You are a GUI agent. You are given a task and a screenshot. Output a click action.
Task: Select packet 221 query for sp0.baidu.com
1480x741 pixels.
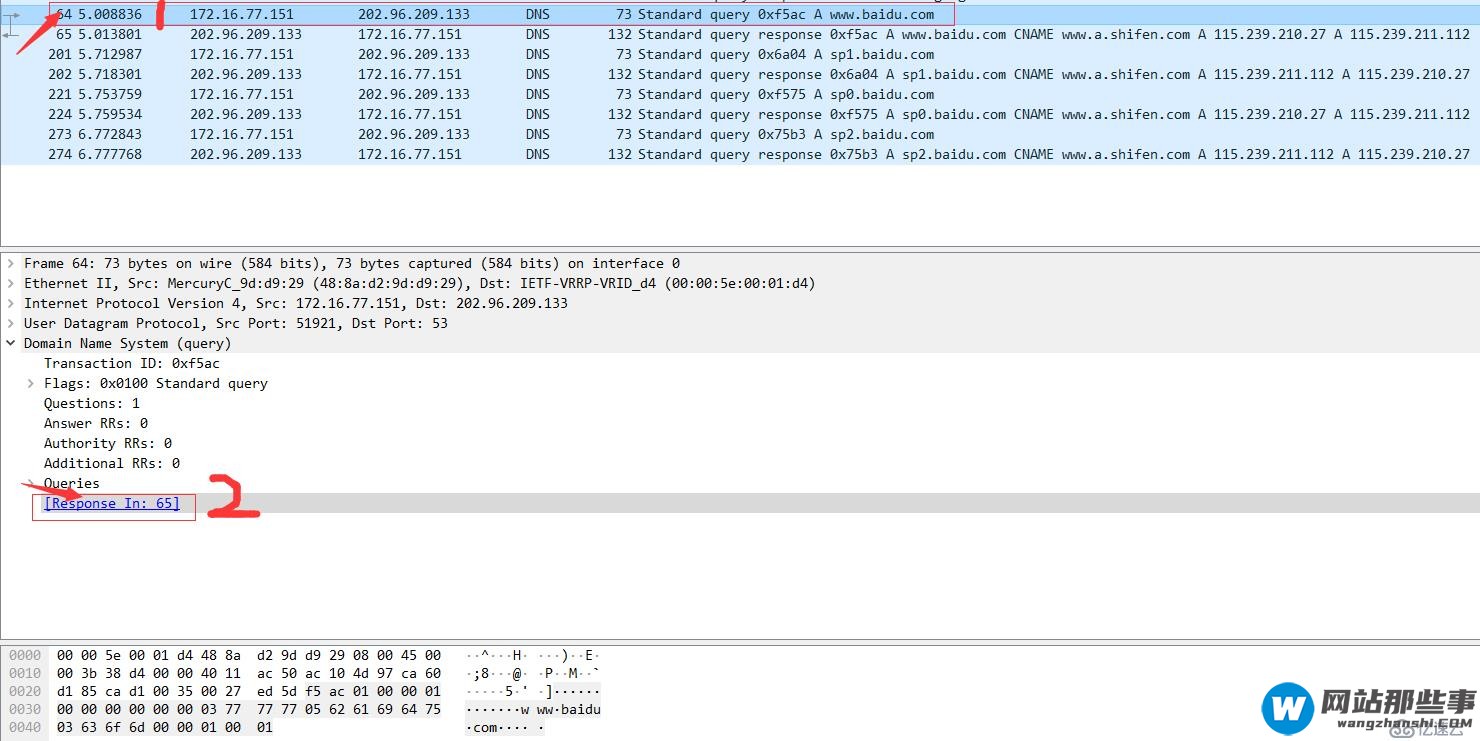point(740,94)
